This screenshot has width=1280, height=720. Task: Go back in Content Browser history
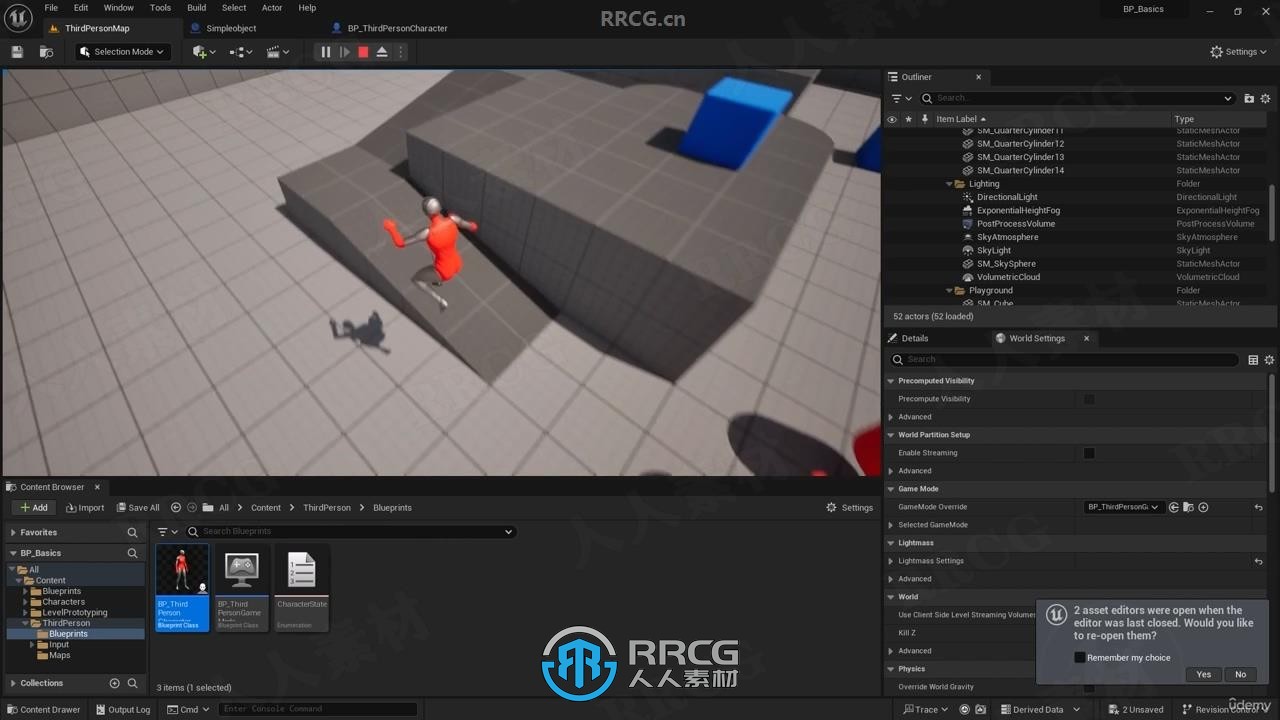point(176,507)
